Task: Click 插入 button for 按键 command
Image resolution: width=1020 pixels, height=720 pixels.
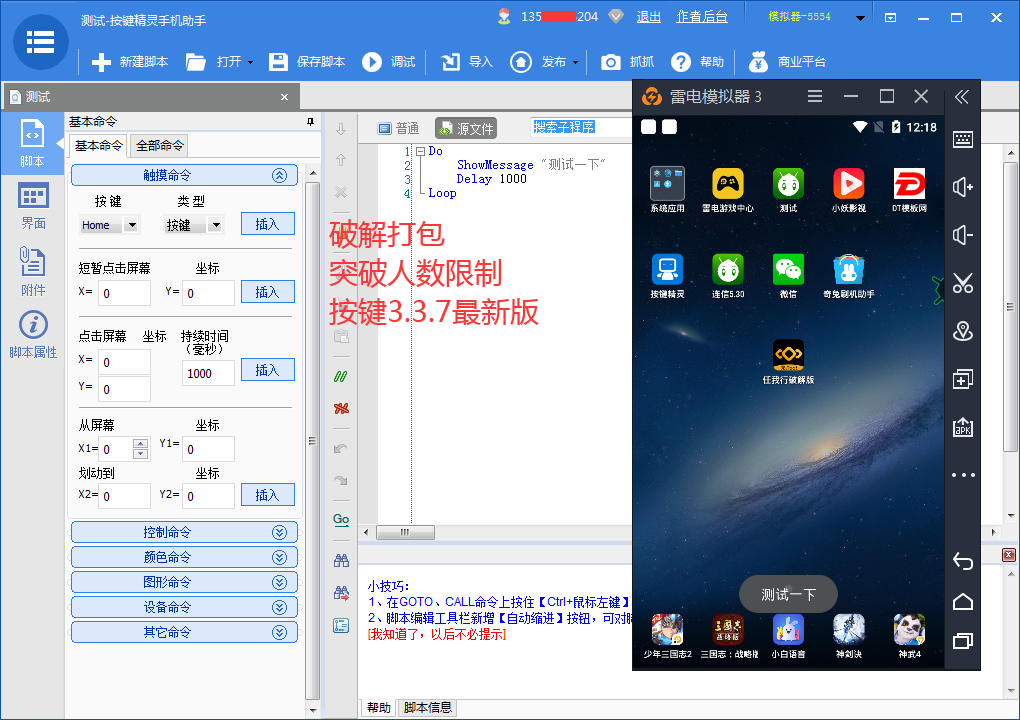Action: pos(267,224)
